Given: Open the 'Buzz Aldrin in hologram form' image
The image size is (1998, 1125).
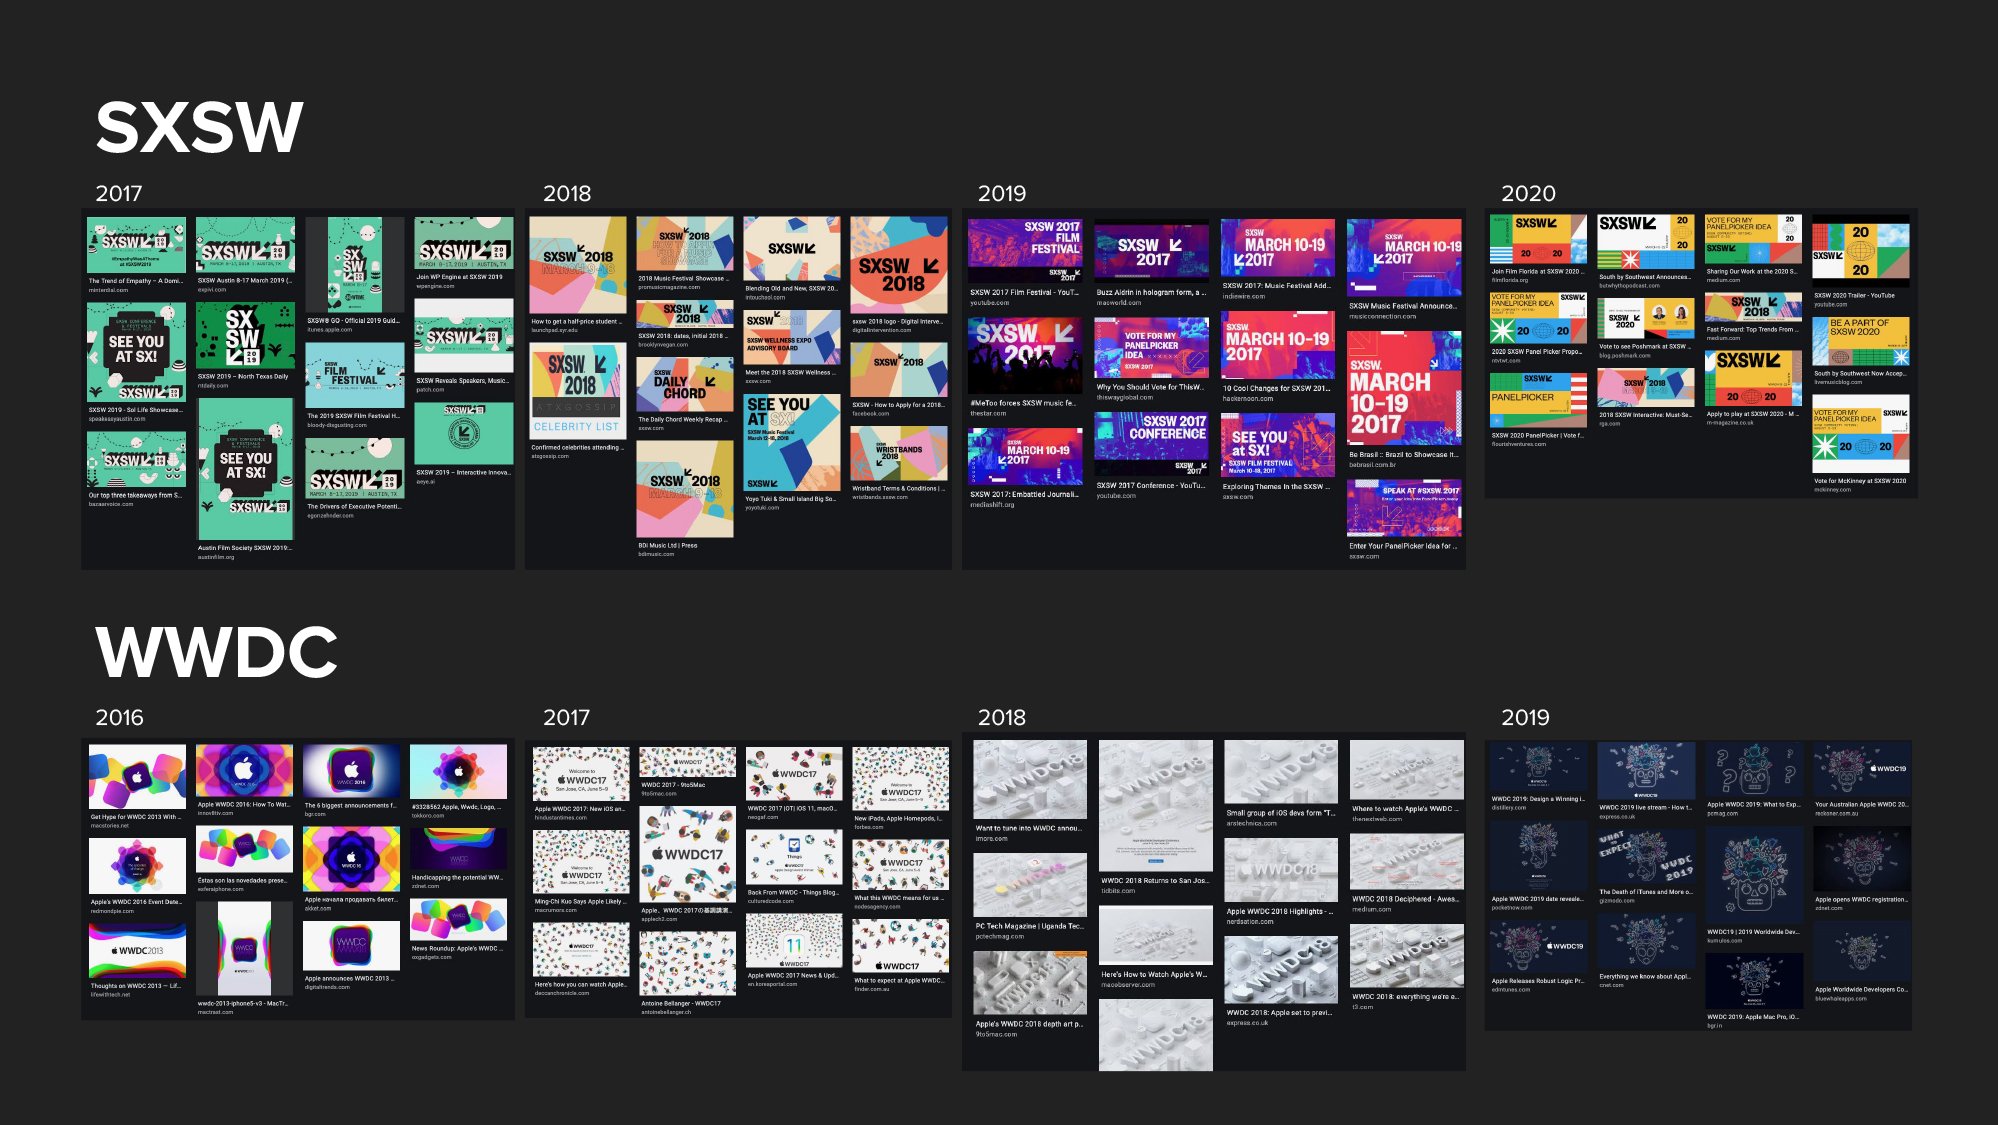Looking at the screenshot, I should (x=1151, y=253).
